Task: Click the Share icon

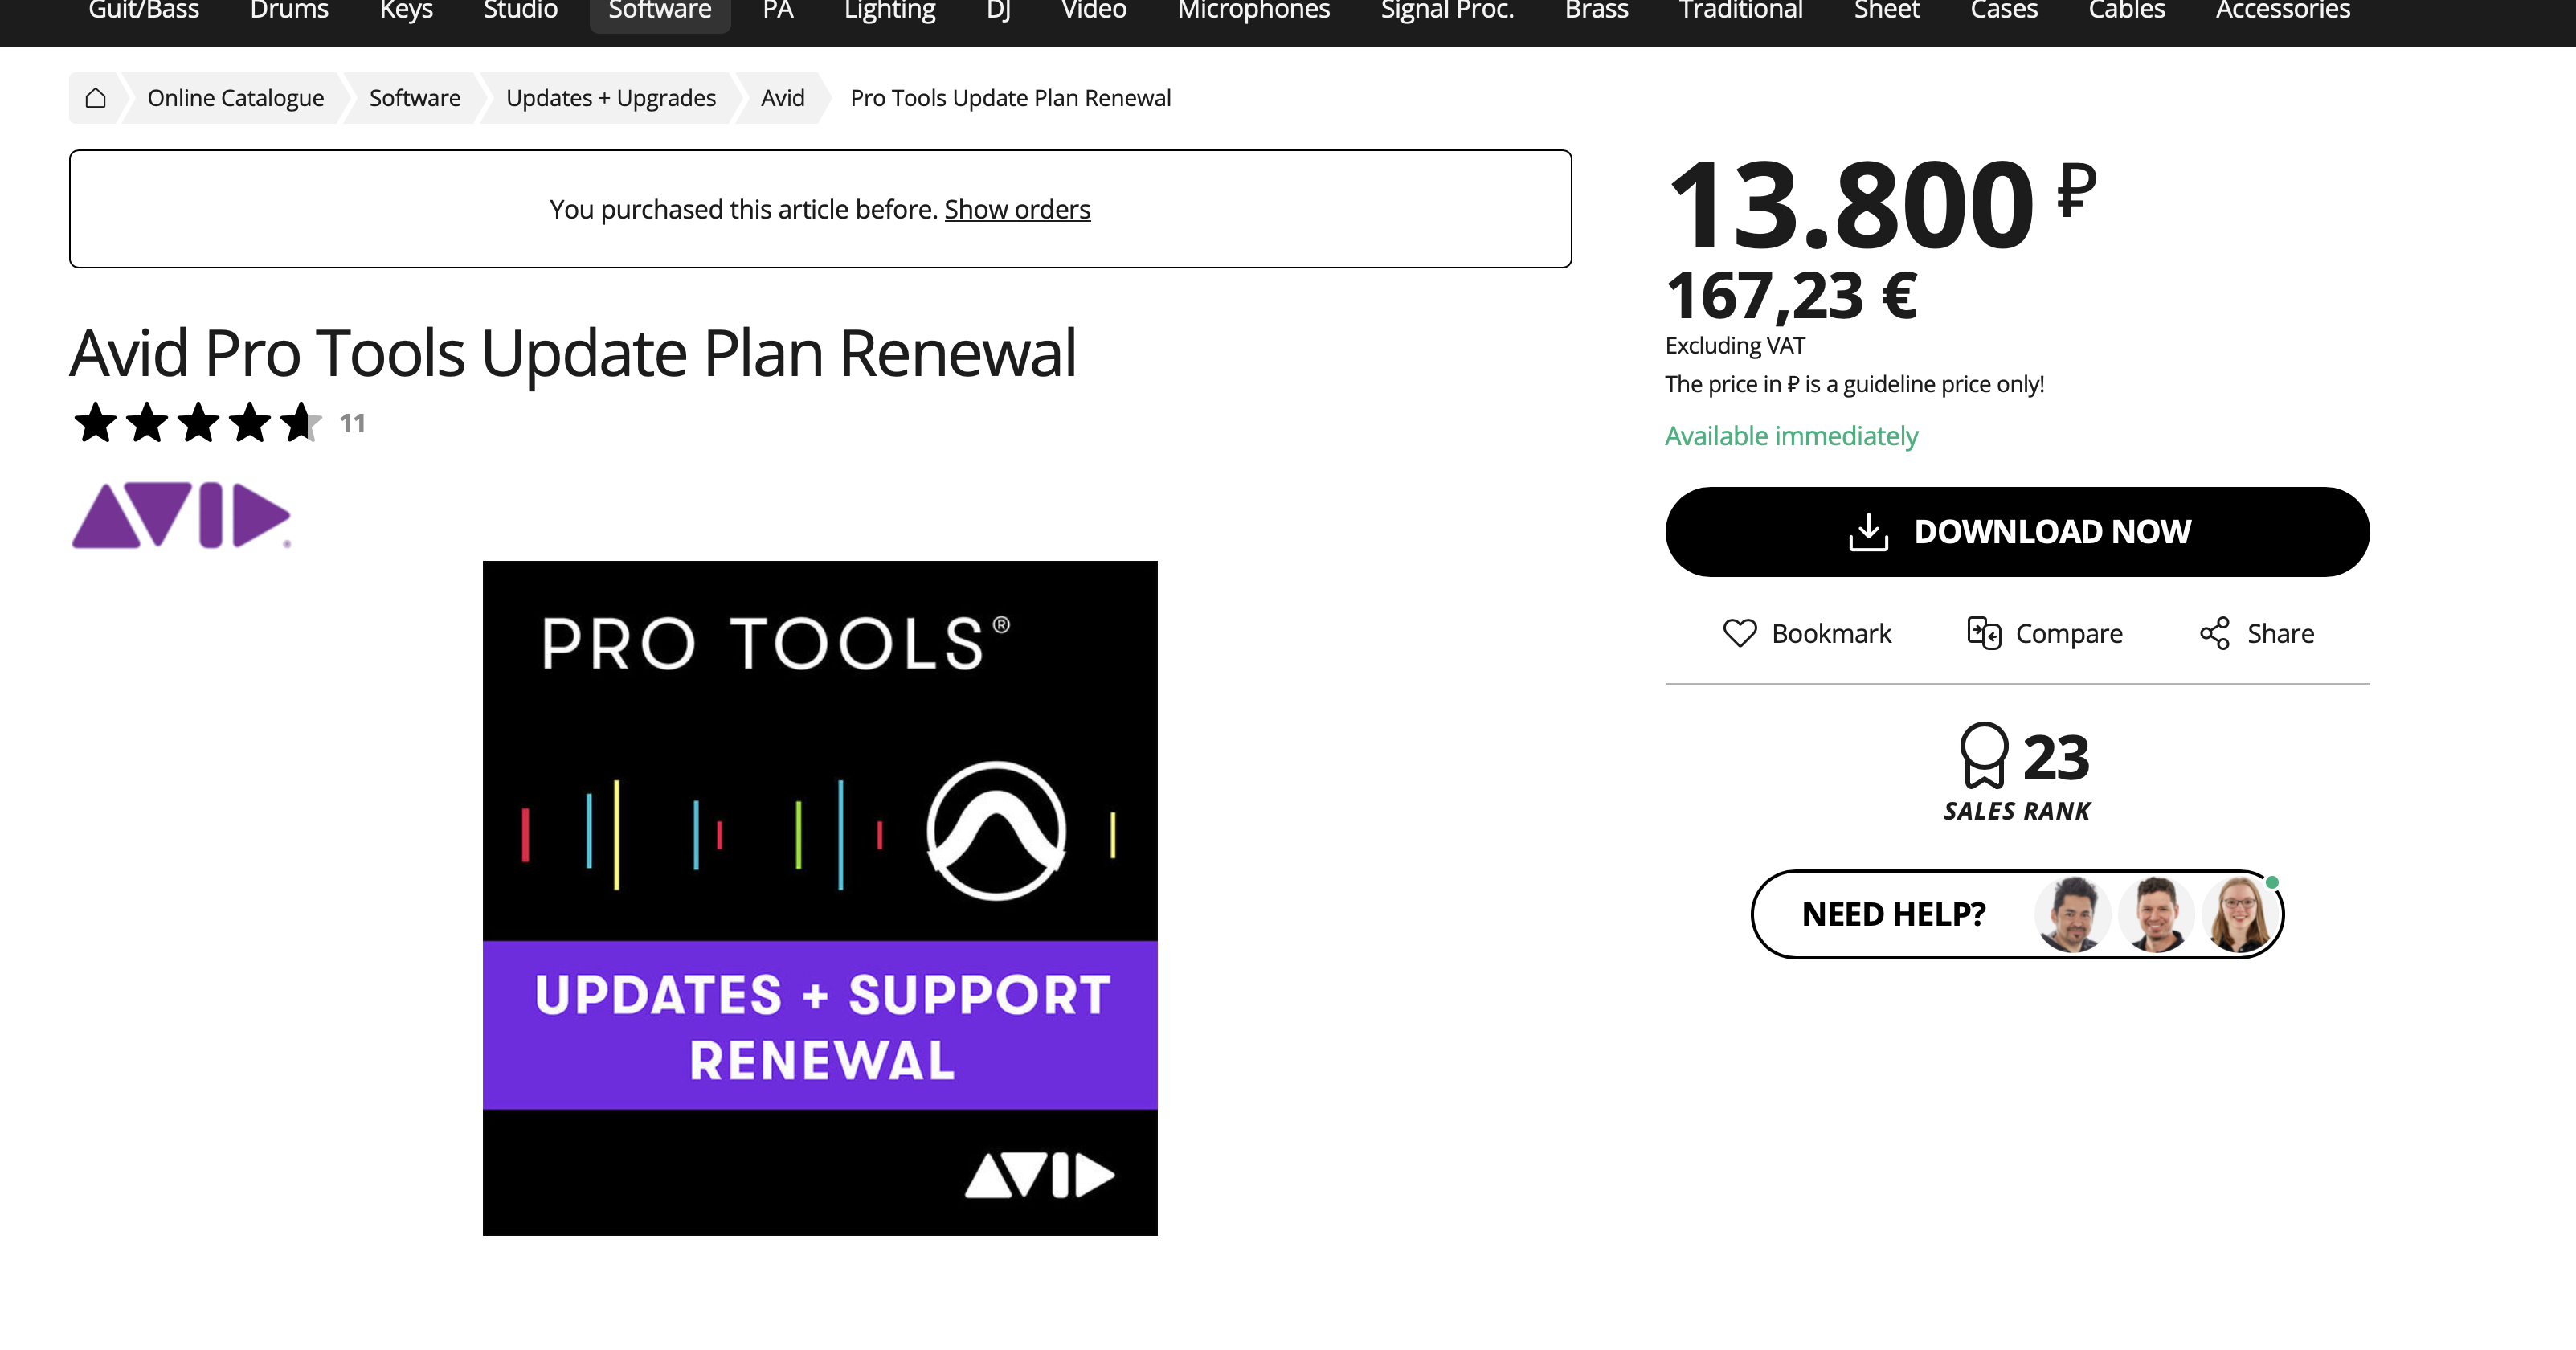Action: [2214, 633]
